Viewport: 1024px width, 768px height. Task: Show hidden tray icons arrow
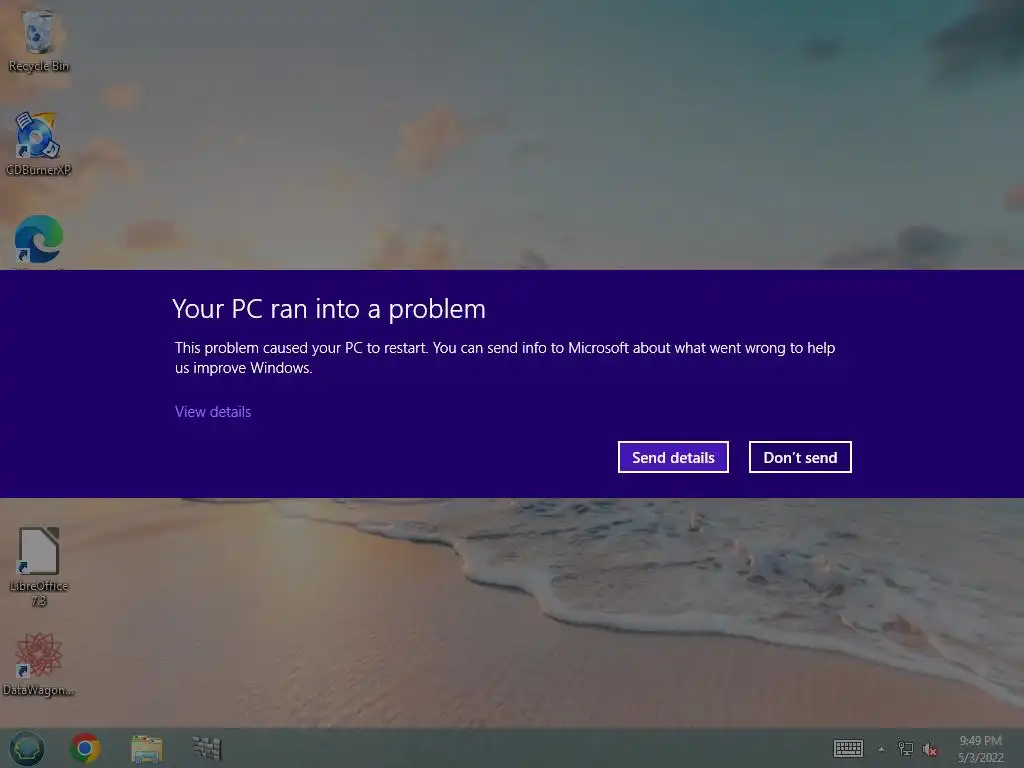tap(882, 749)
